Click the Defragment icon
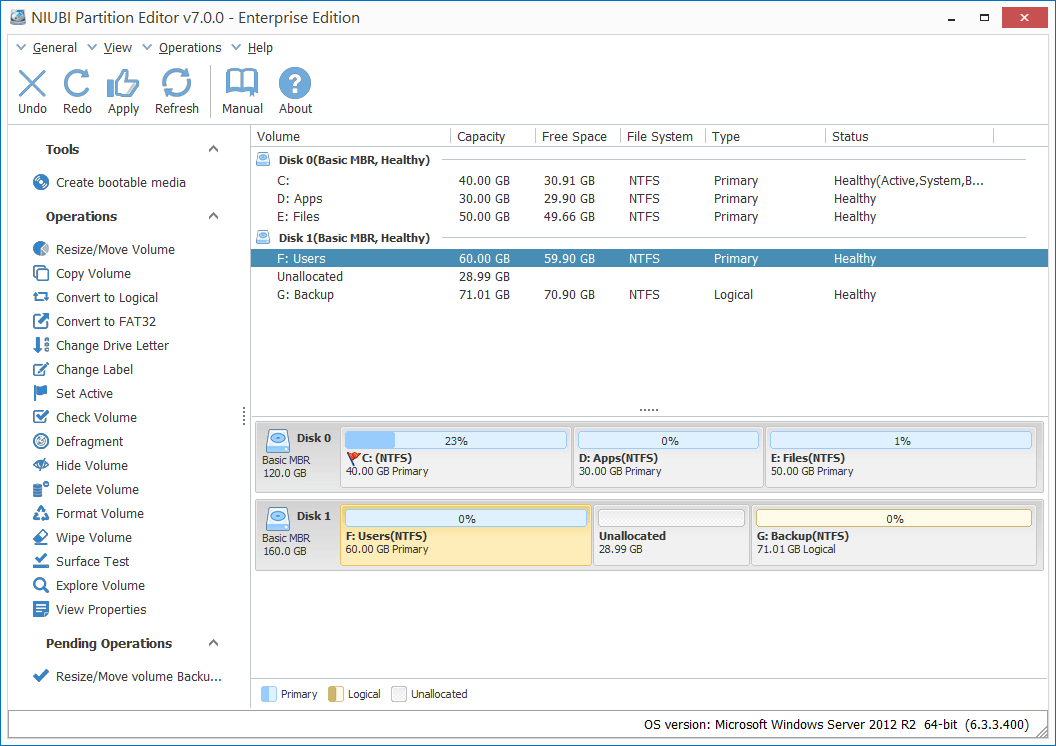 tap(41, 441)
